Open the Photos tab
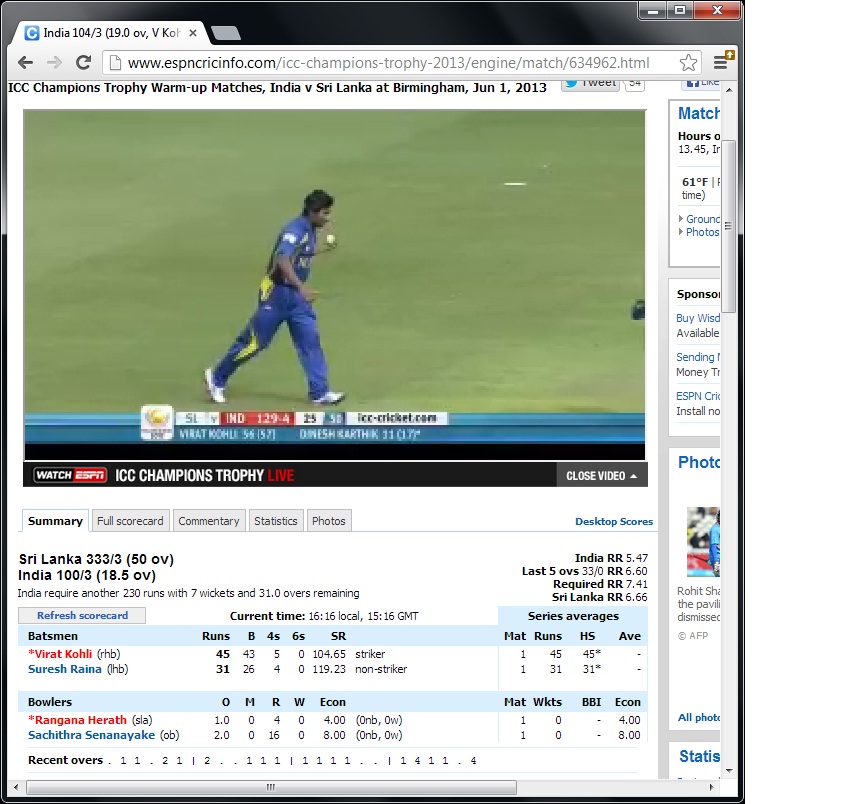Screen dimensions: 864x804 pyautogui.click(x=329, y=521)
